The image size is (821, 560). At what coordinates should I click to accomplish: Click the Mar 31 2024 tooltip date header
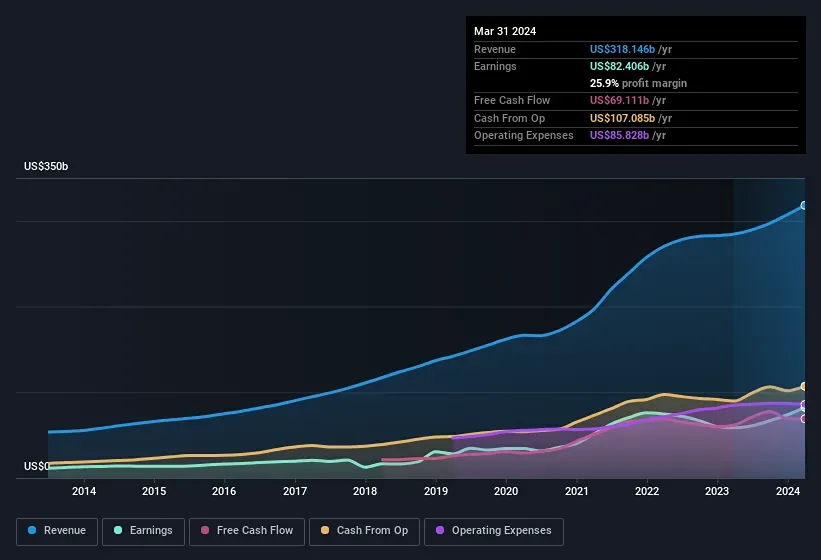(505, 31)
